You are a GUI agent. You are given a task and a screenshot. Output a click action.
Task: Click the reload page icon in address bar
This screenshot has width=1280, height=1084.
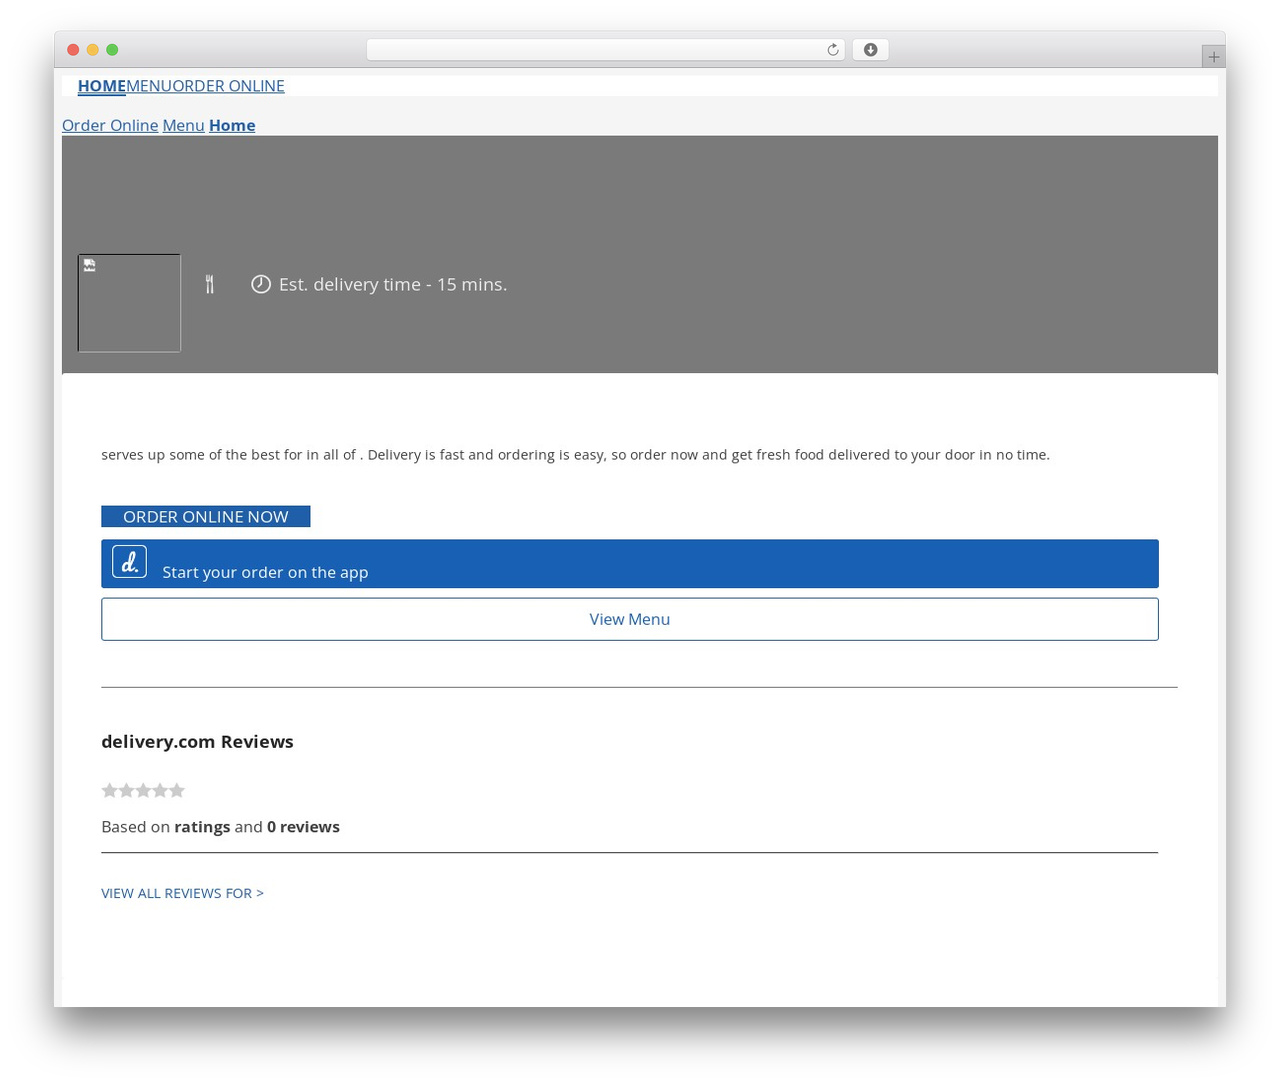click(x=832, y=50)
